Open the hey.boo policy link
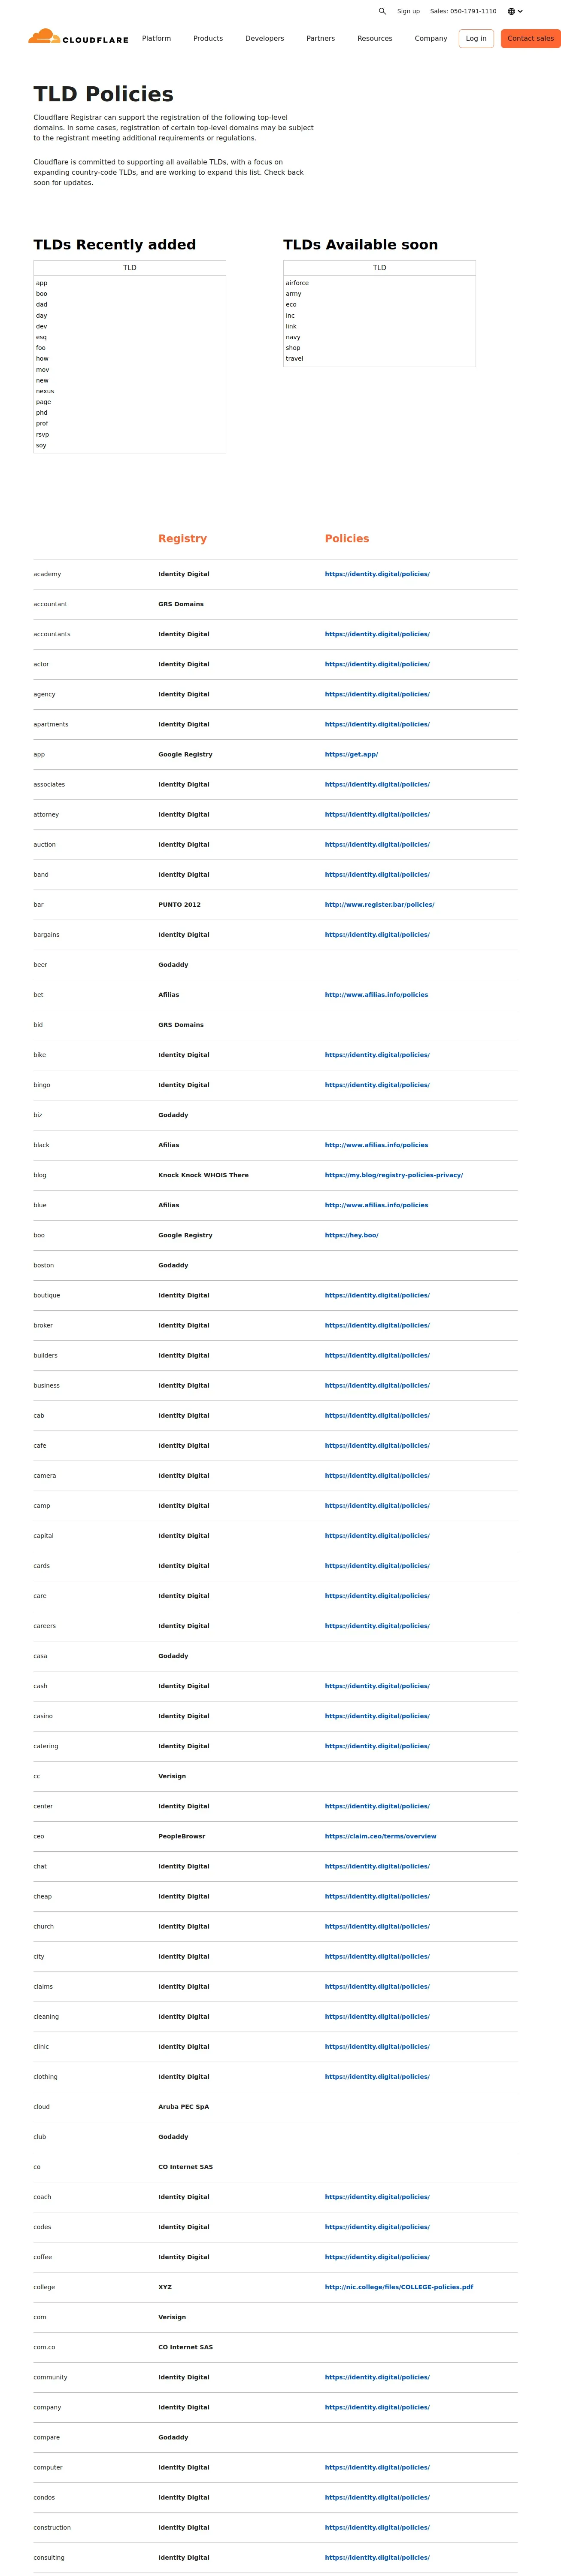 (351, 1235)
